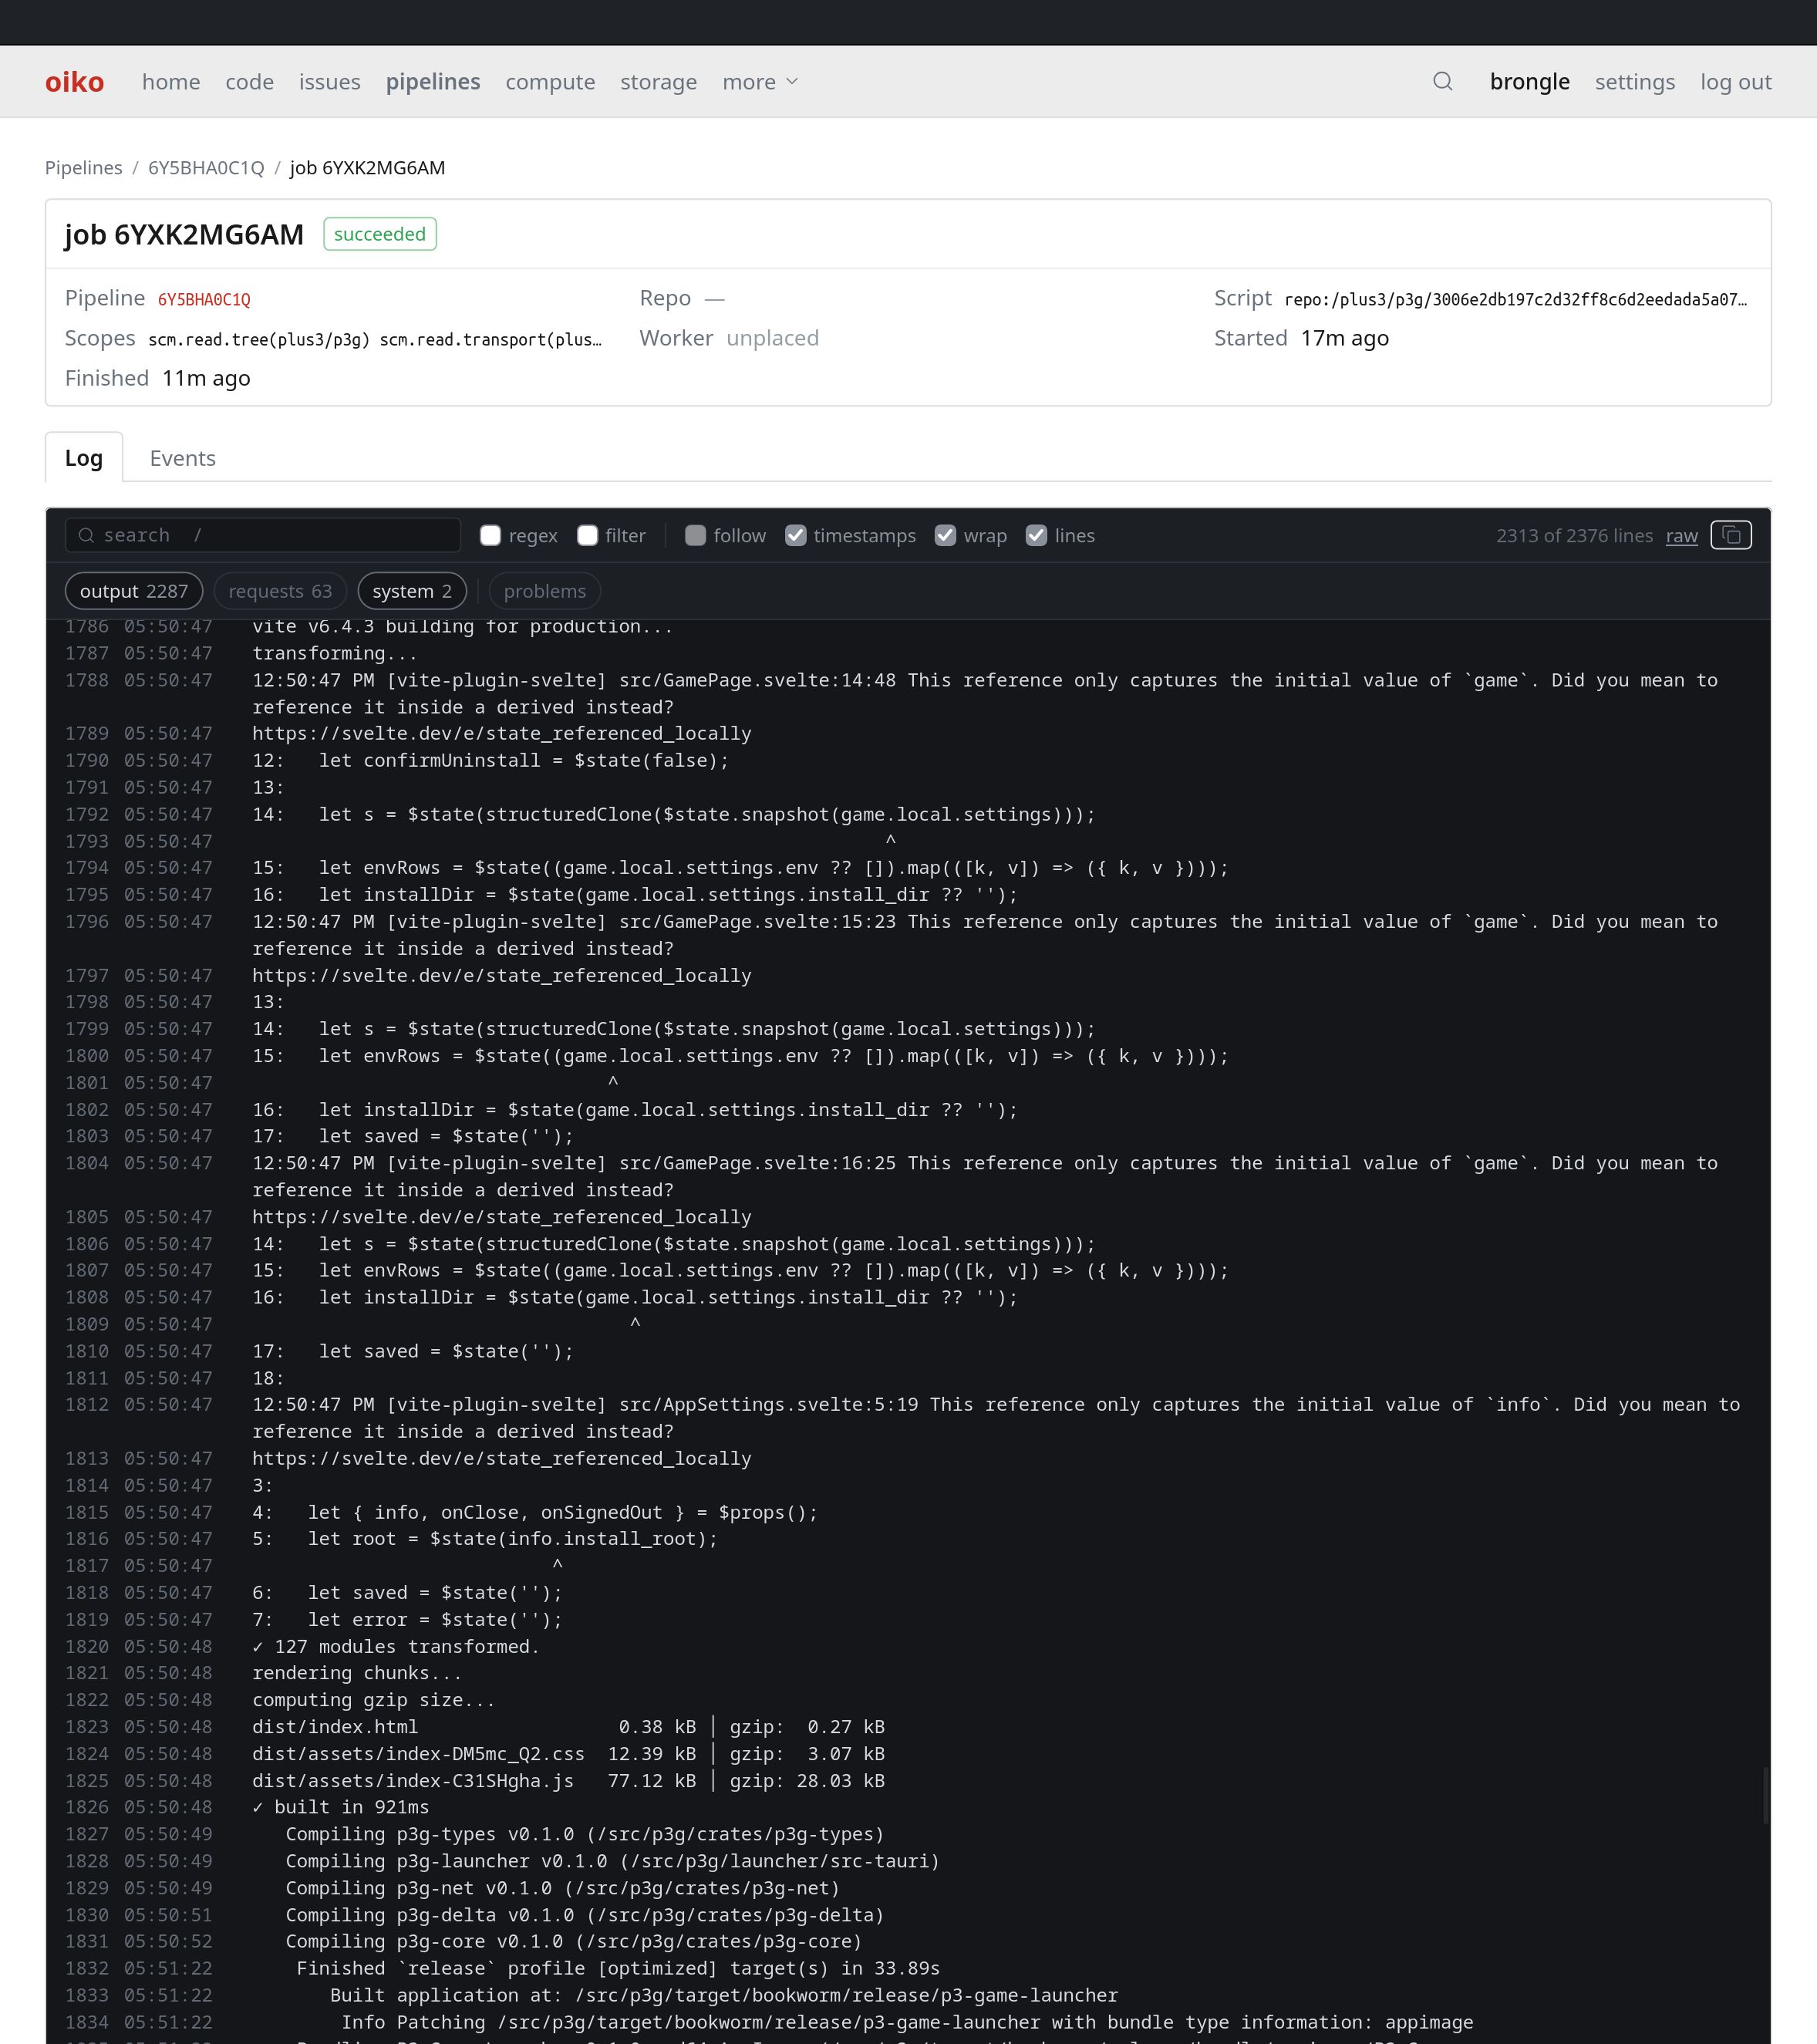
Task: Focus the log search field
Action: [x=263, y=535]
